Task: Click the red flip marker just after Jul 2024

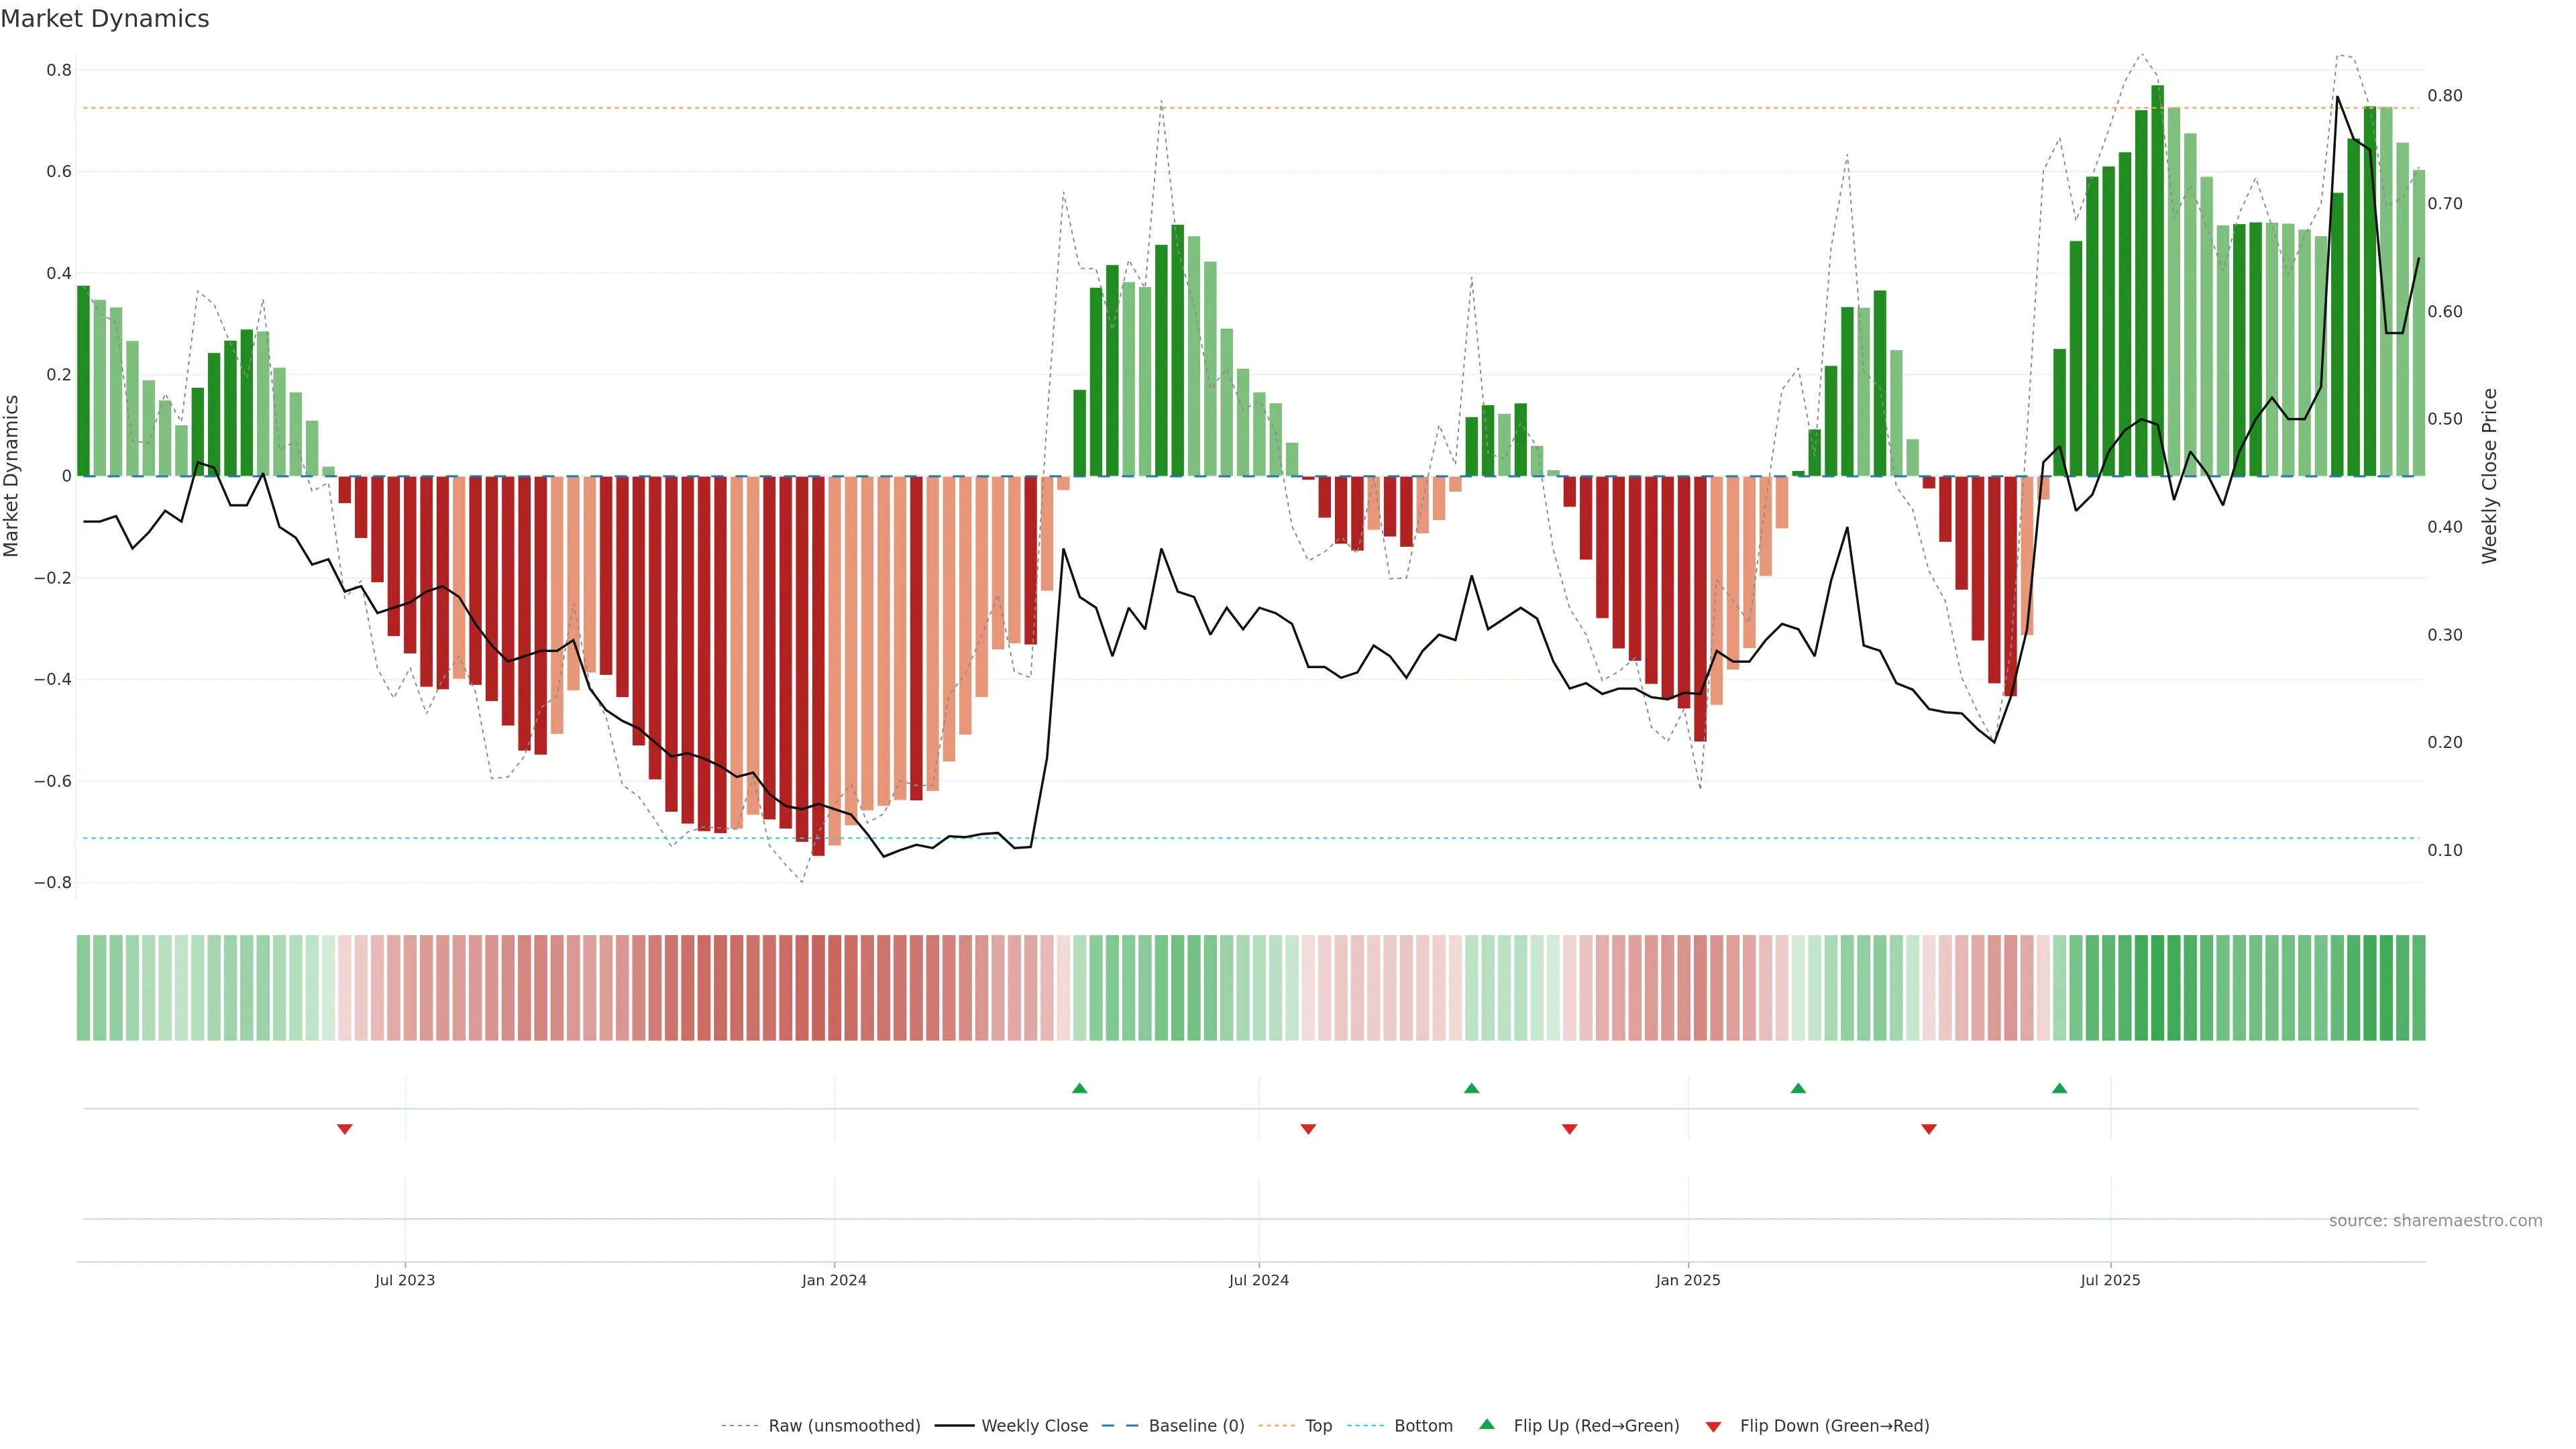Action: point(1308,1129)
